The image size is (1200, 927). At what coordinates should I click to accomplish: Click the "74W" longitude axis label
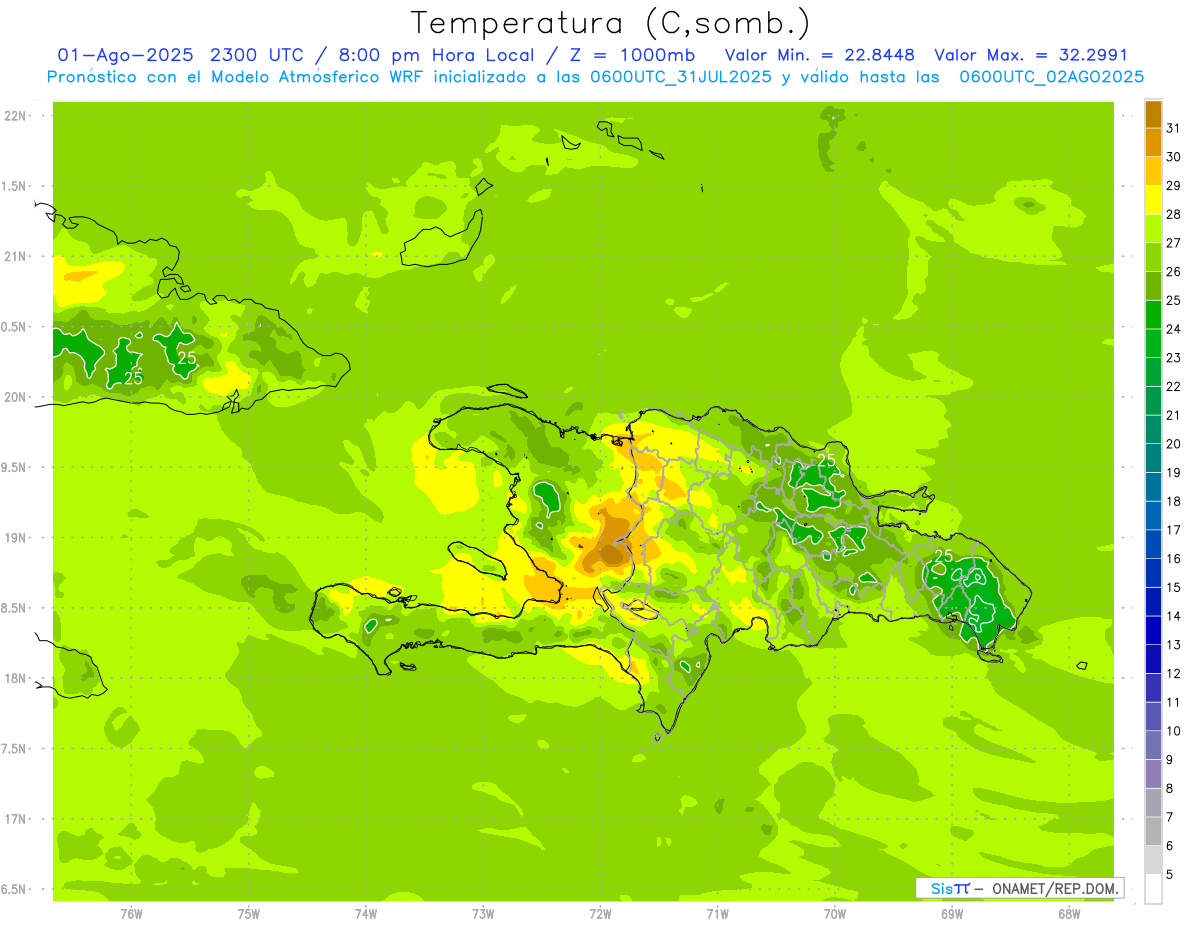[365, 914]
